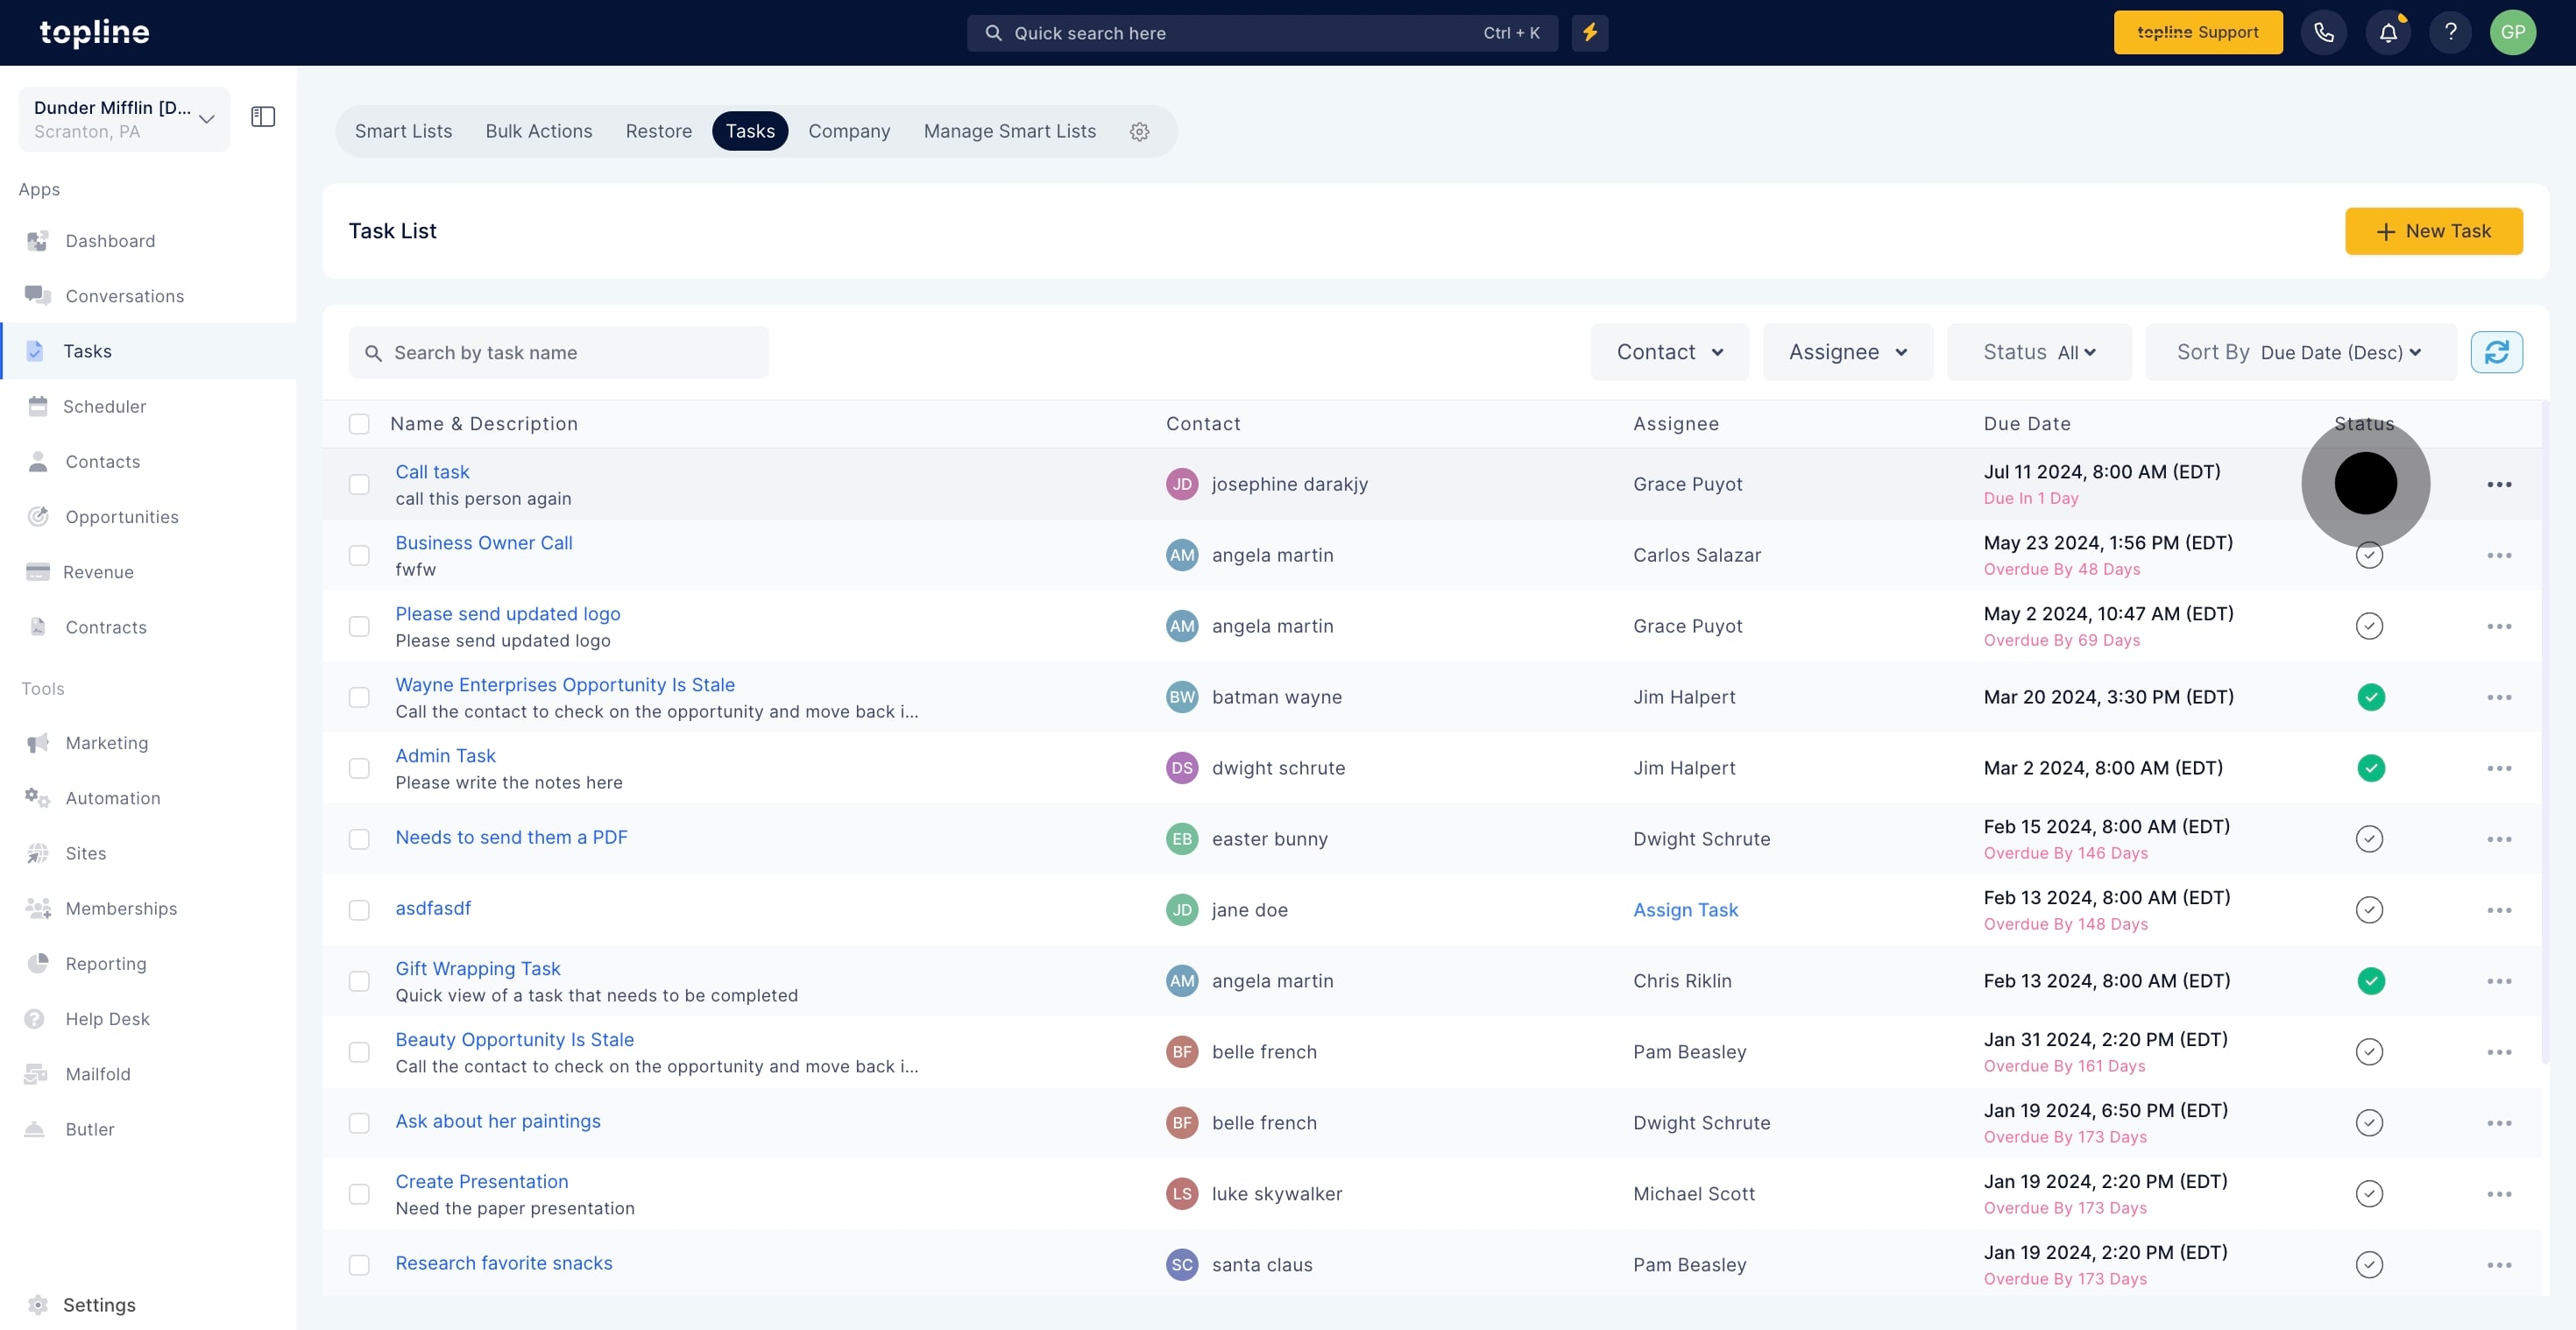Check the box for Admin Task row

click(x=359, y=768)
